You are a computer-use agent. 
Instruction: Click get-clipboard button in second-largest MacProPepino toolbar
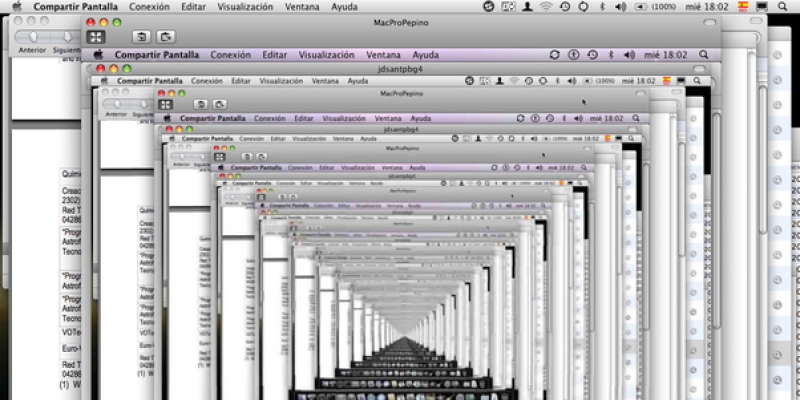(201, 105)
